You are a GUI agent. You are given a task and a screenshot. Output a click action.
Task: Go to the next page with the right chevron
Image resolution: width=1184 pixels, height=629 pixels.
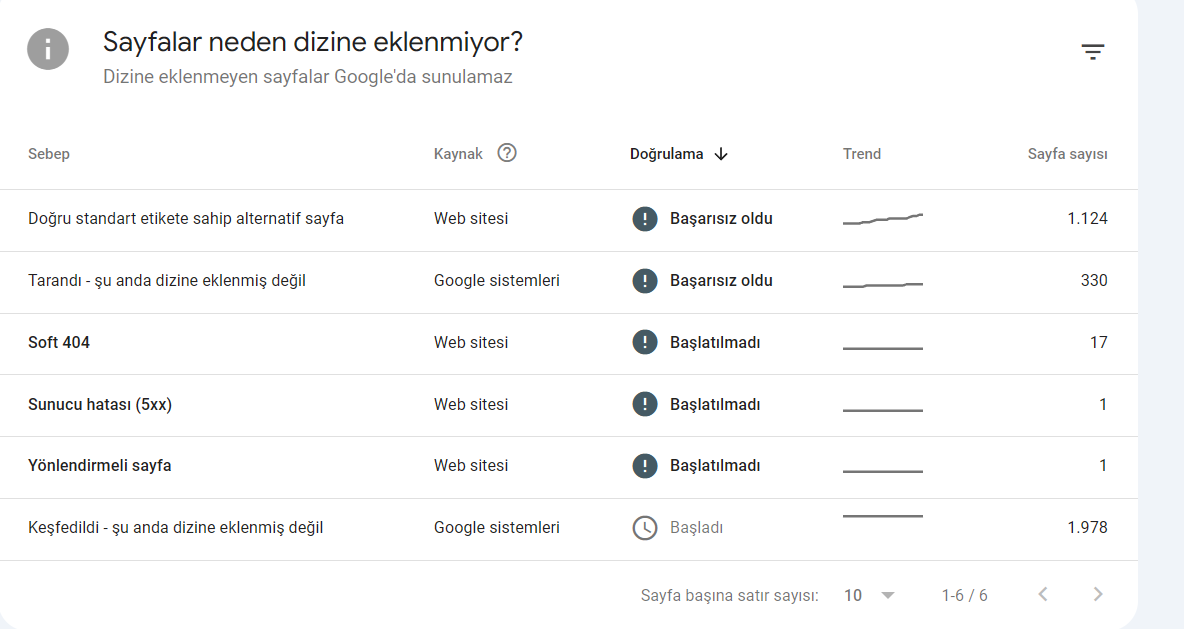click(1098, 594)
